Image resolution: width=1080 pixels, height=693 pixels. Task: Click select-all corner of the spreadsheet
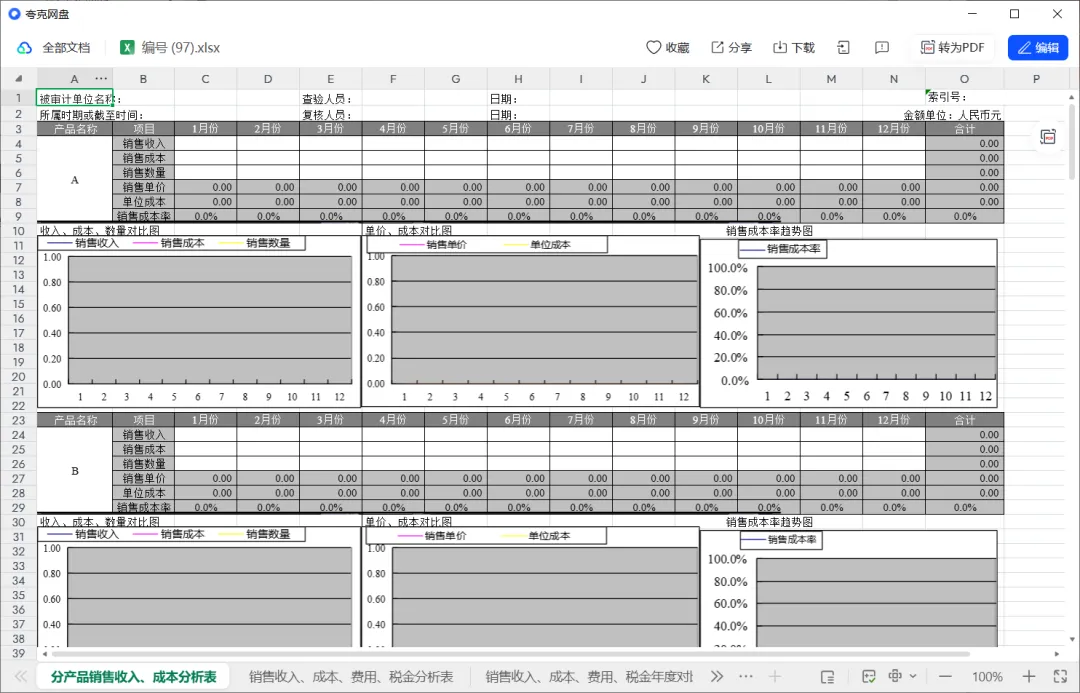(x=19, y=79)
